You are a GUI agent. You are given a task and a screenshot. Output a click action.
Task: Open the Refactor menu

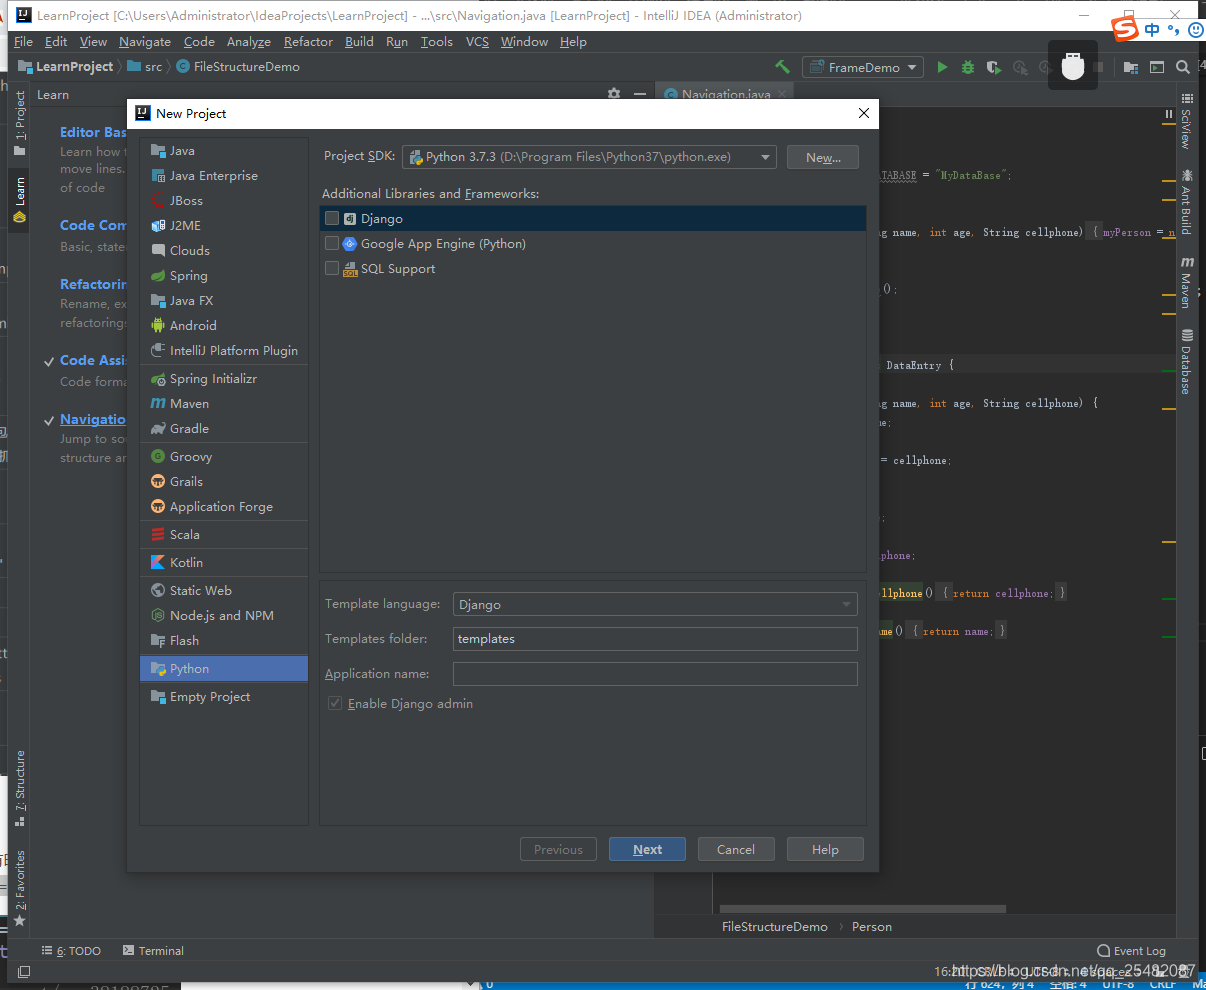point(307,41)
